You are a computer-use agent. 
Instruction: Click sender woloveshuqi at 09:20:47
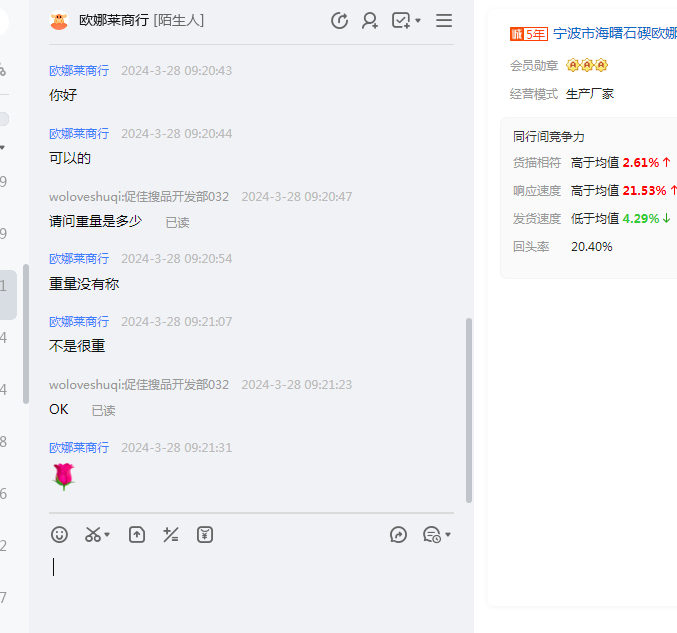[139, 196]
